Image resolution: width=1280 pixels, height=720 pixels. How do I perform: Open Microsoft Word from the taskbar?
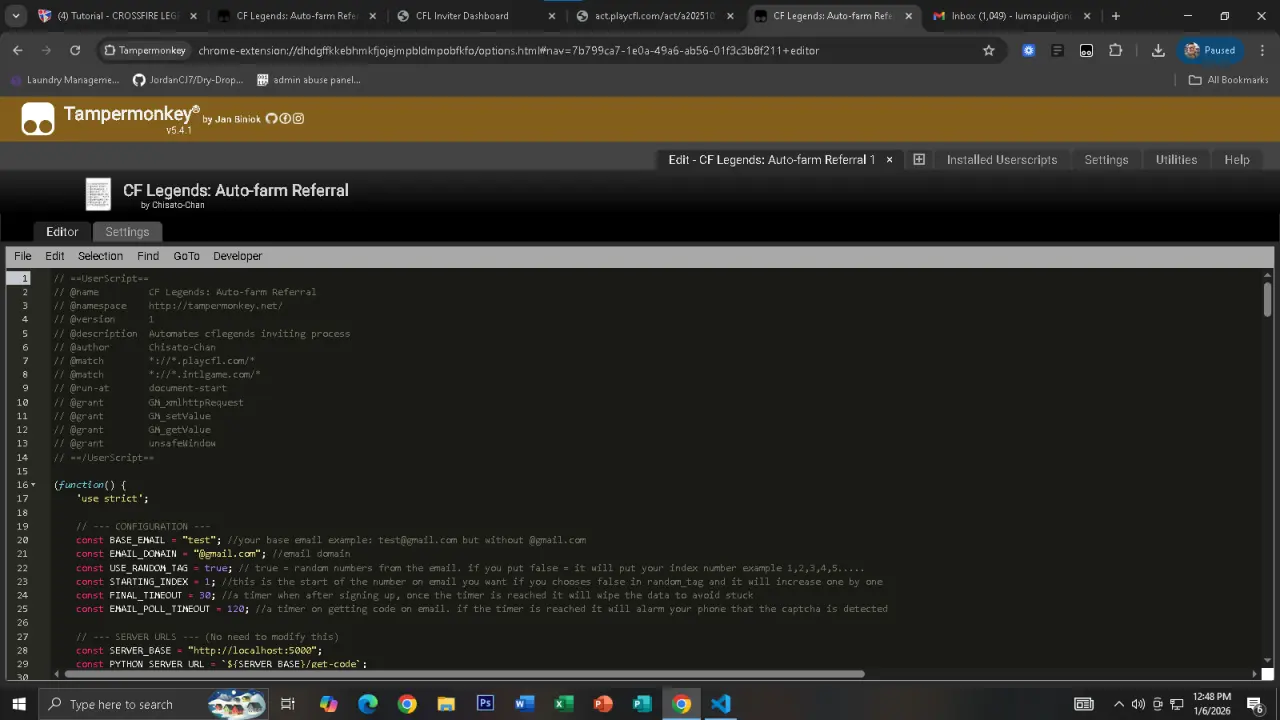tap(524, 704)
